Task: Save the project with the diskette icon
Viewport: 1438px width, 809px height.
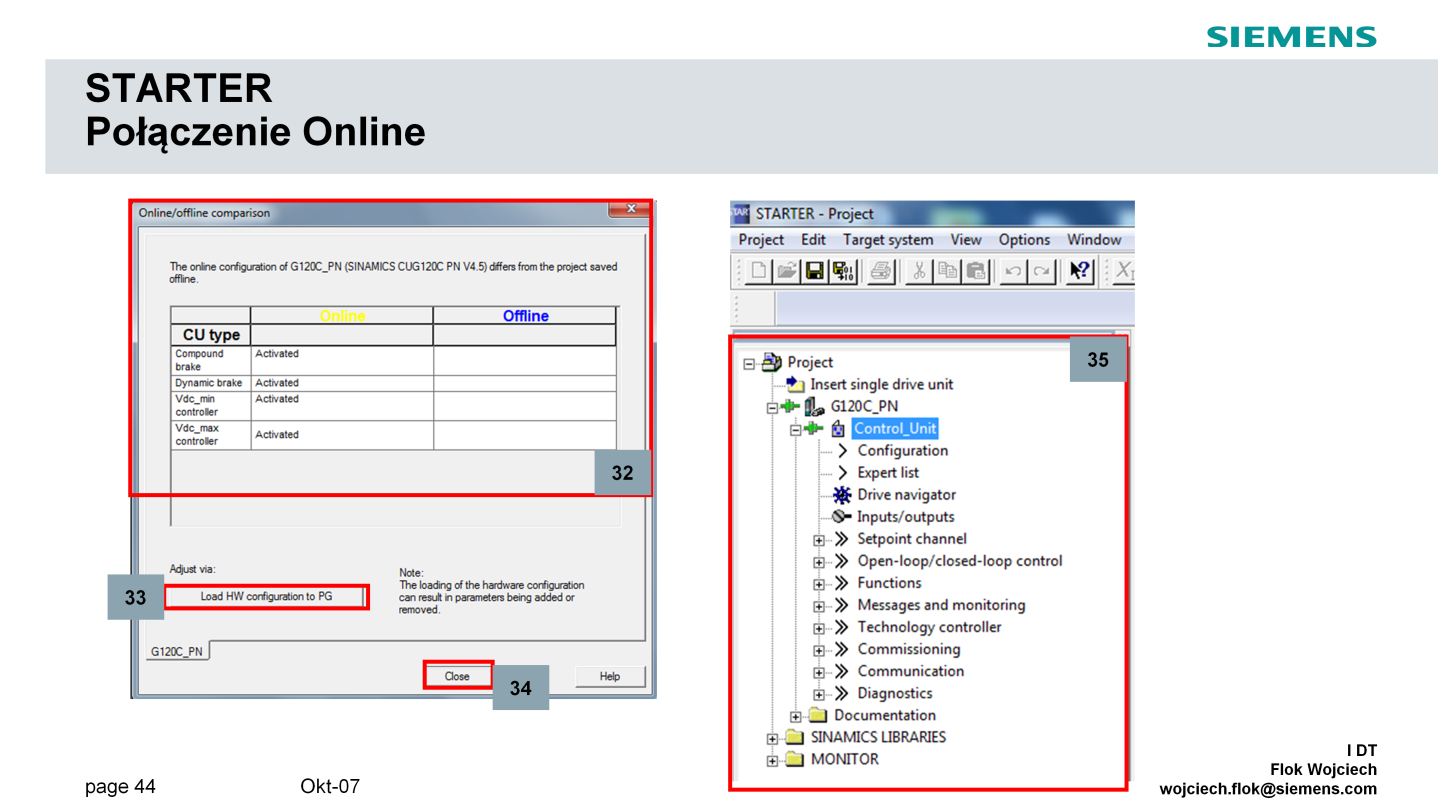Action: pyautogui.click(x=815, y=270)
